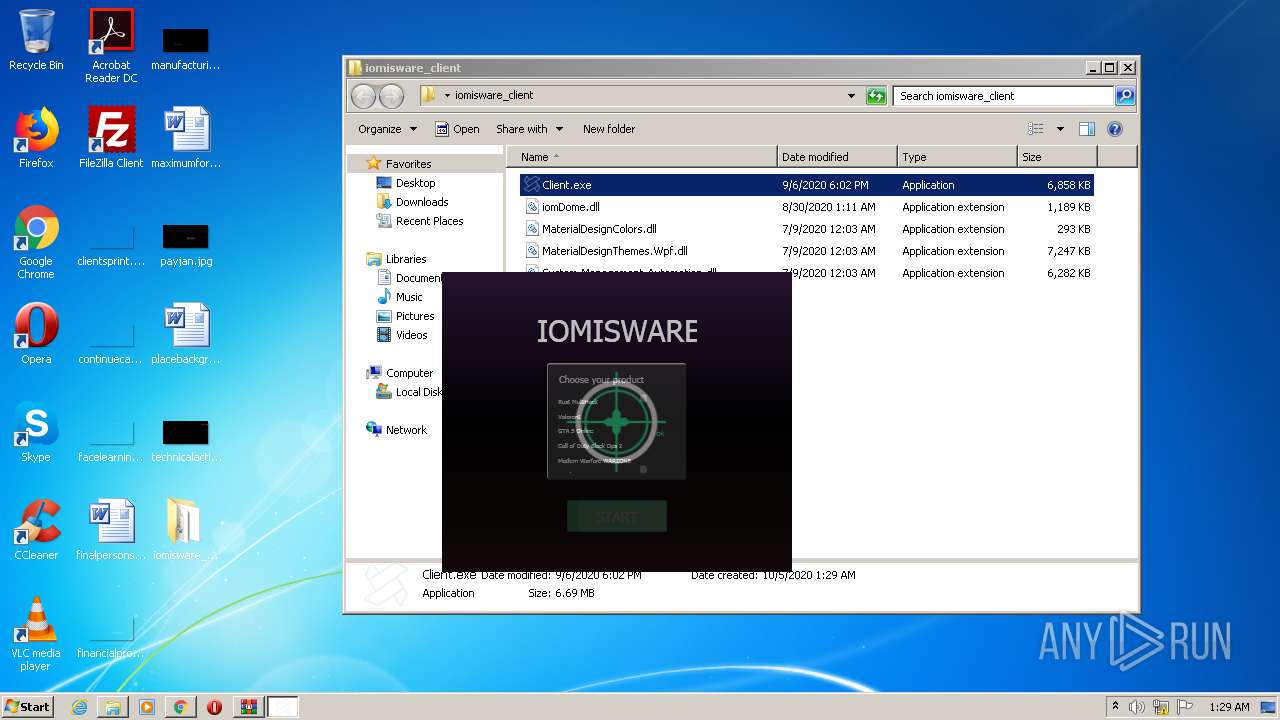The image size is (1280, 720).
Task: Open Firefox desktop shortcut
Action: (36, 138)
